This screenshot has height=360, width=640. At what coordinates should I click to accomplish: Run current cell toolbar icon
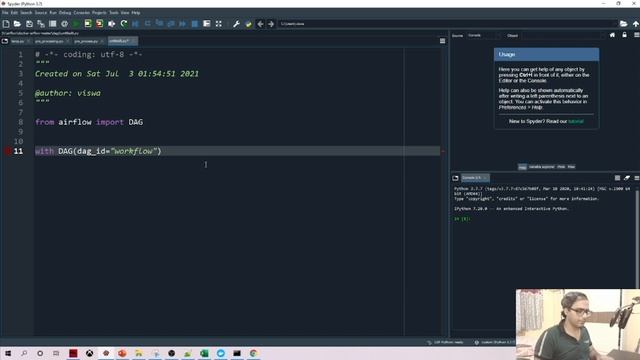[88, 24]
